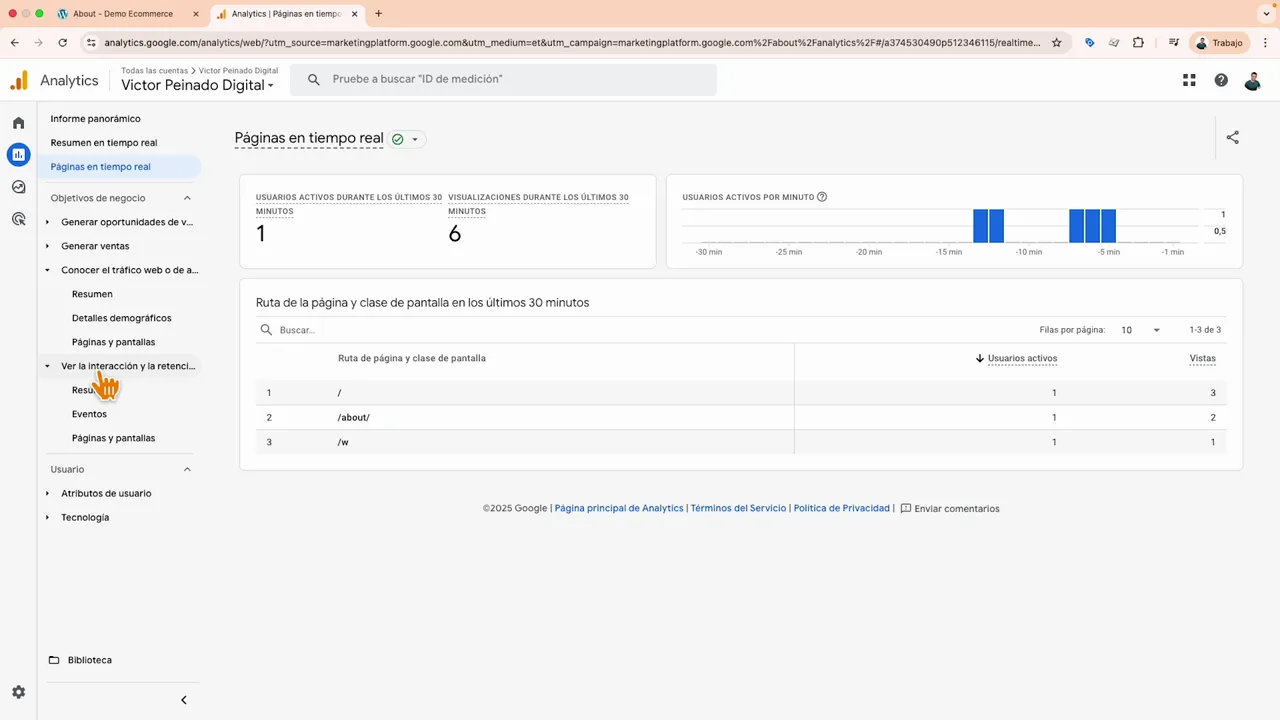This screenshot has width=1280, height=720.
Task: Open the Home section in the navigation rail
Action: pyautogui.click(x=18, y=122)
